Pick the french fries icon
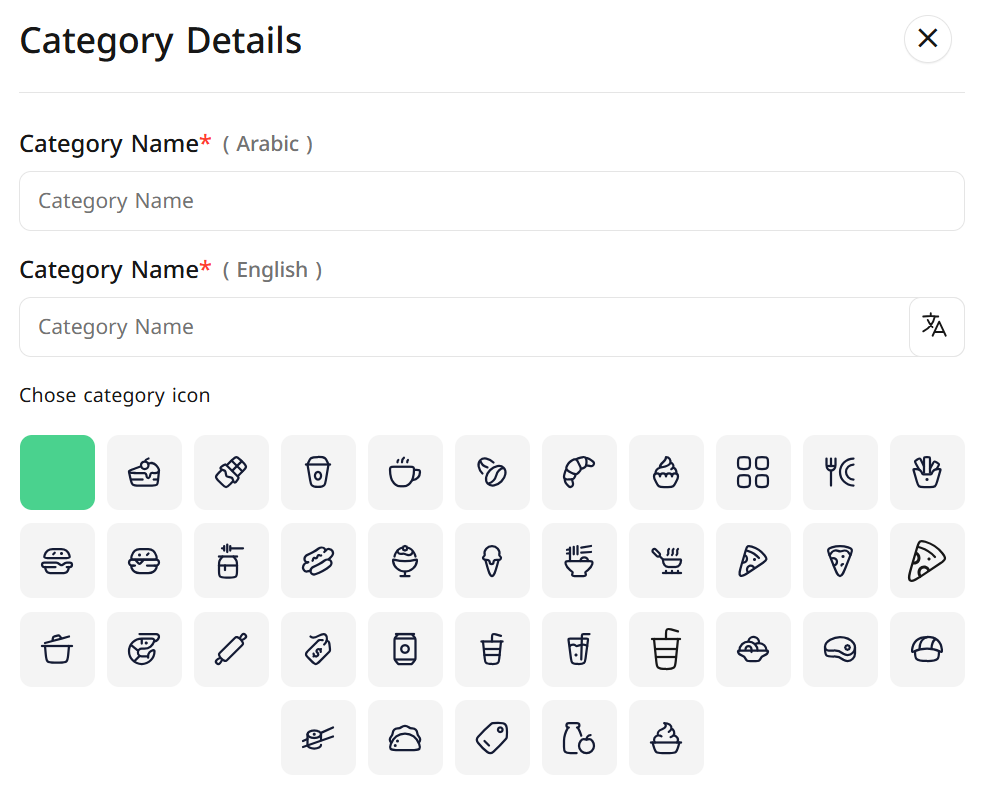The image size is (991, 785). [927, 472]
